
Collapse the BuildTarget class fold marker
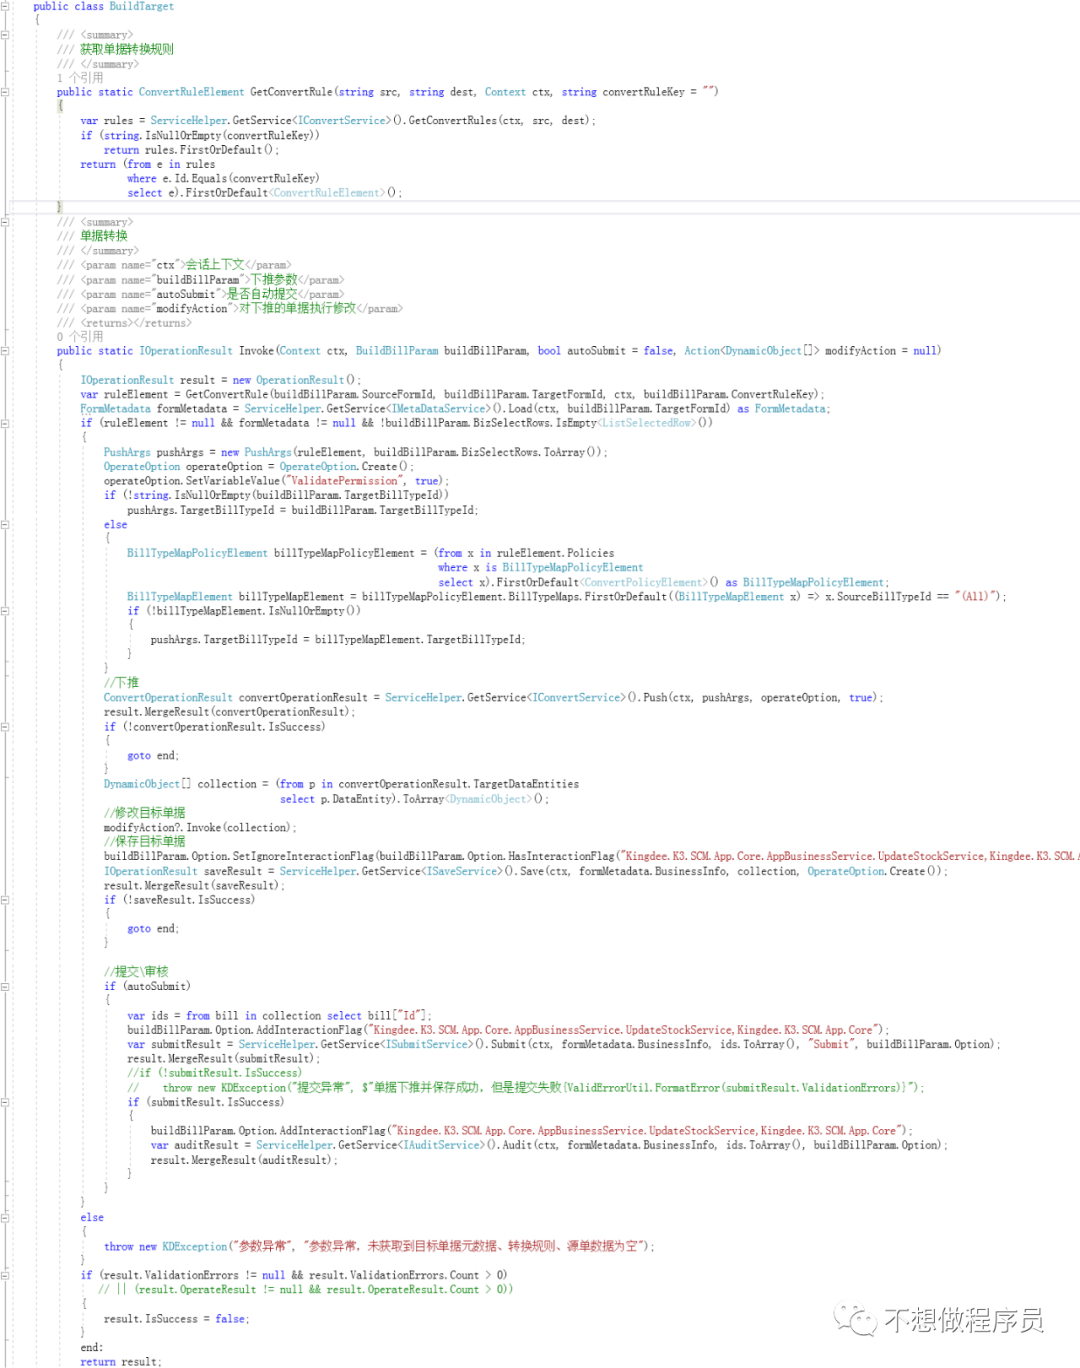pos(5,6)
